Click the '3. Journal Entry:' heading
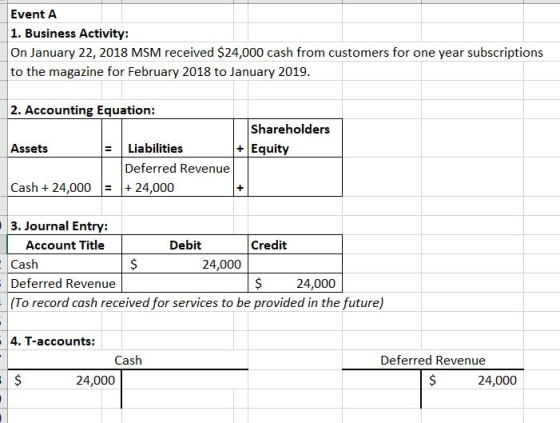The width and height of the screenshot is (560, 423). [x=59, y=226]
